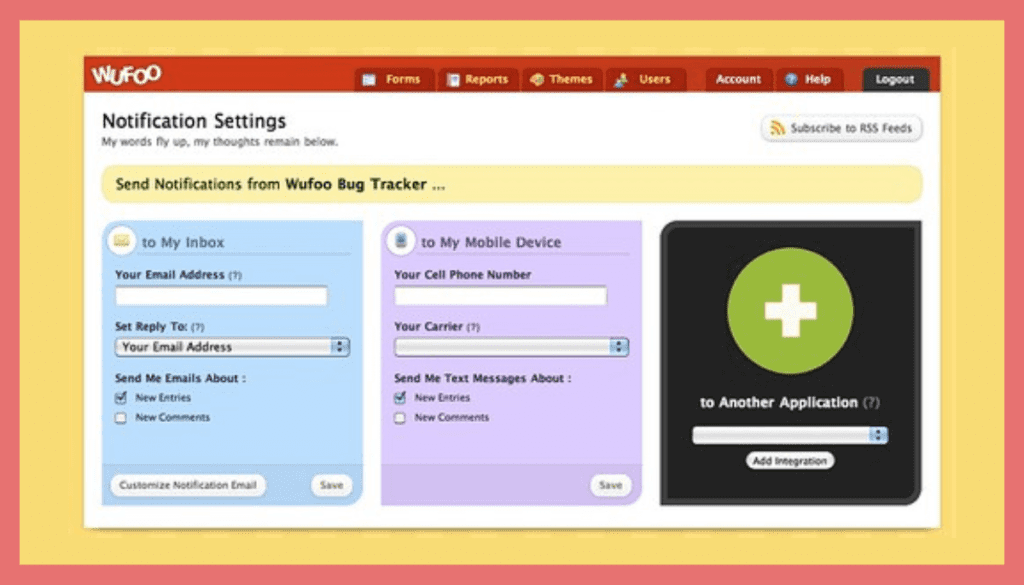
Task: Save the My Inbox settings
Action: tap(331, 485)
